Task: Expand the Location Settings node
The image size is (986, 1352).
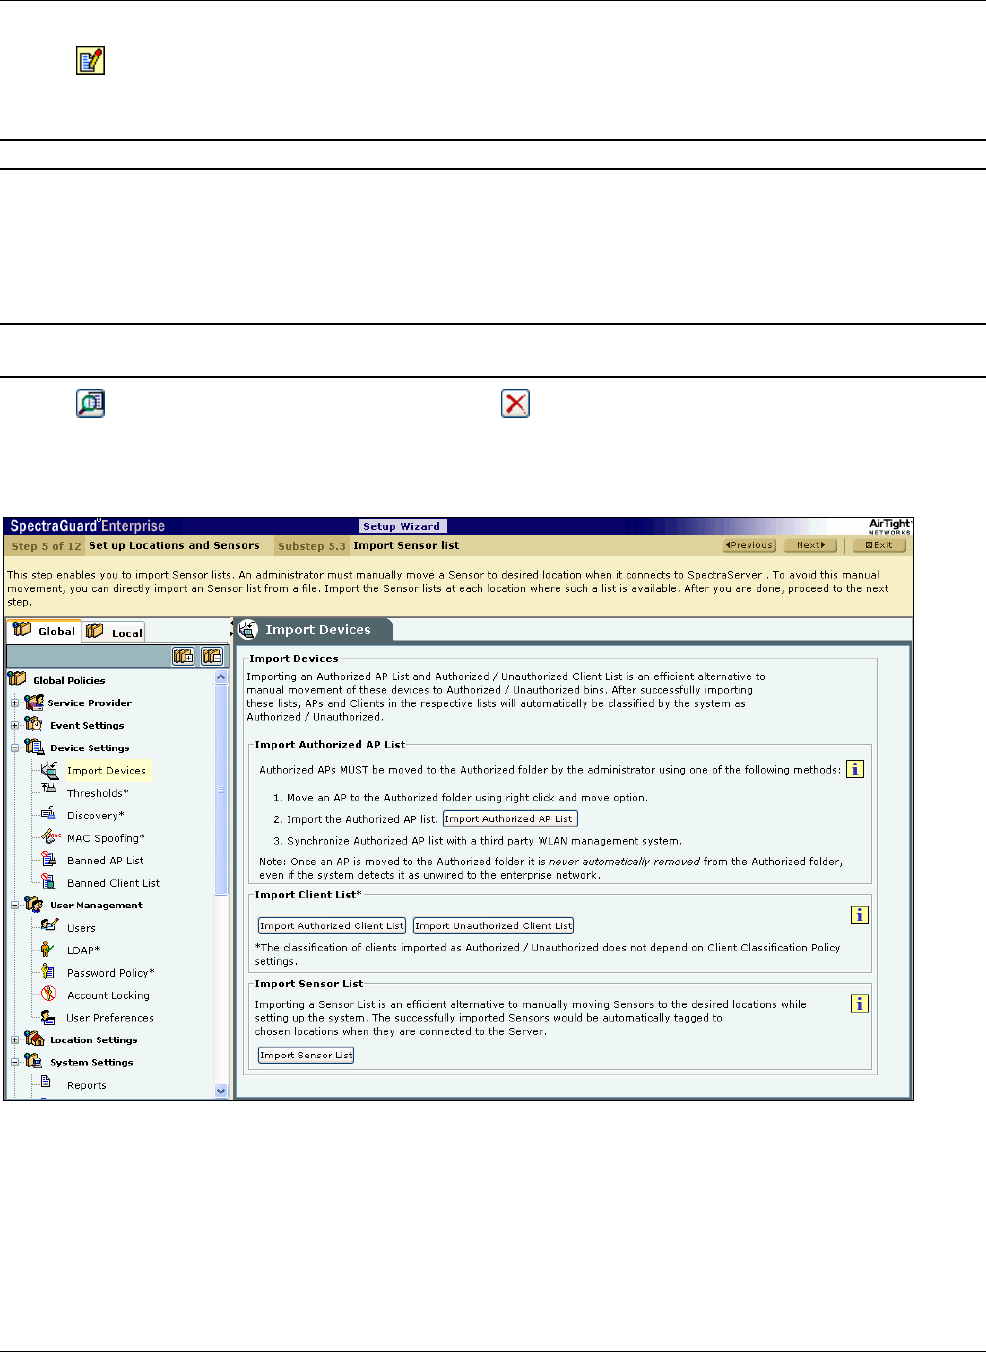Action: 15,1040
